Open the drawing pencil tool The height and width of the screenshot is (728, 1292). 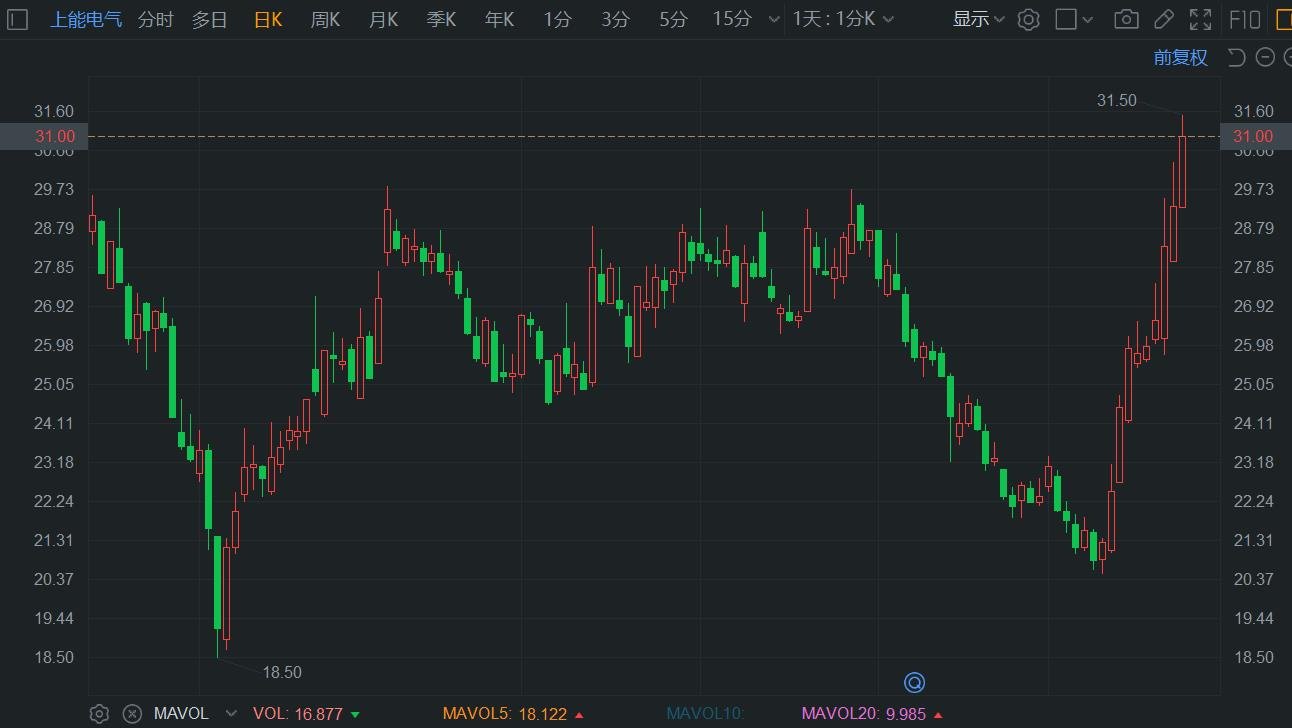(x=1164, y=19)
